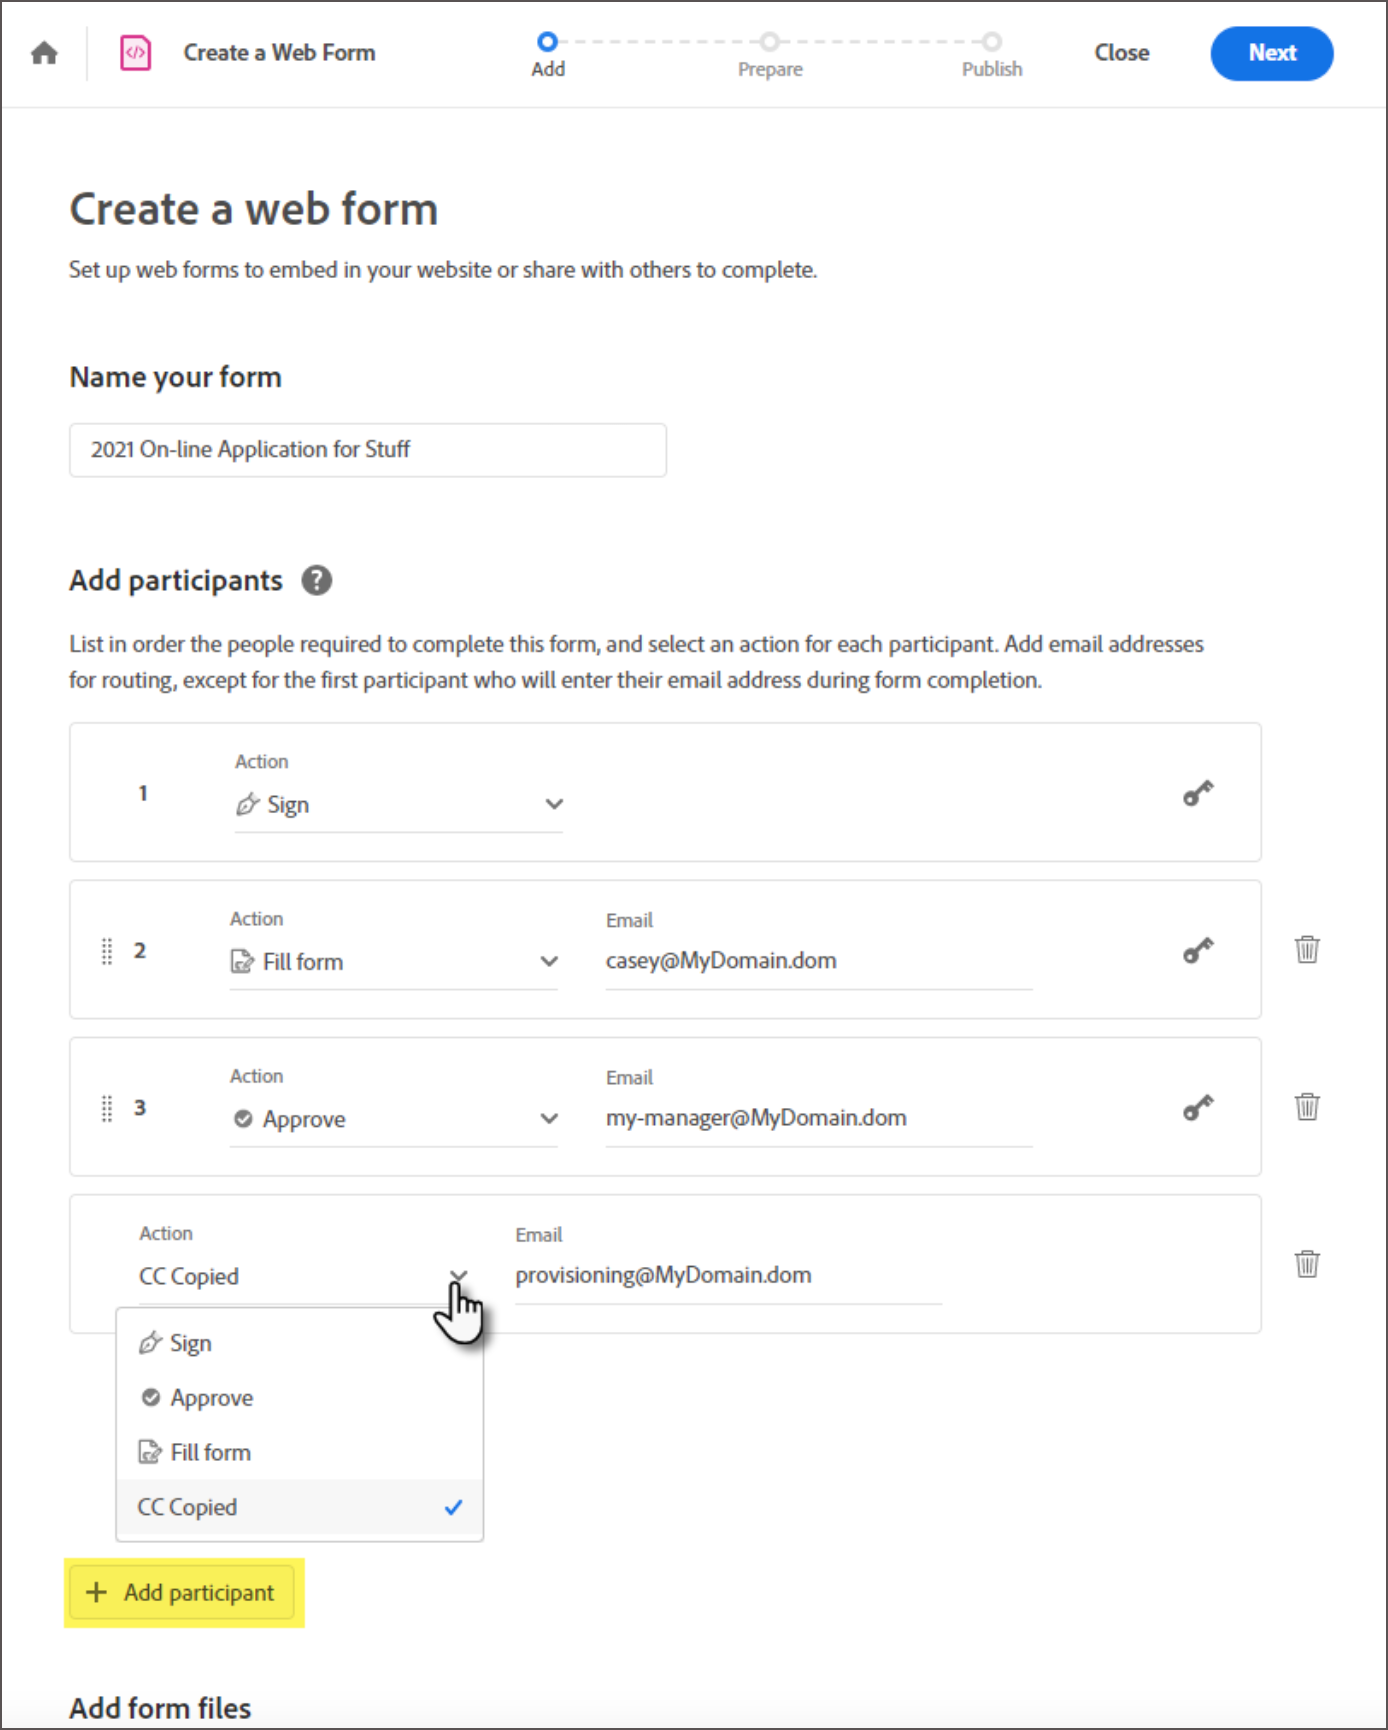Go to the Home icon
Image resolution: width=1388 pixels, height=1730 pixels.
pyautogui.click(x=44, y=53)
